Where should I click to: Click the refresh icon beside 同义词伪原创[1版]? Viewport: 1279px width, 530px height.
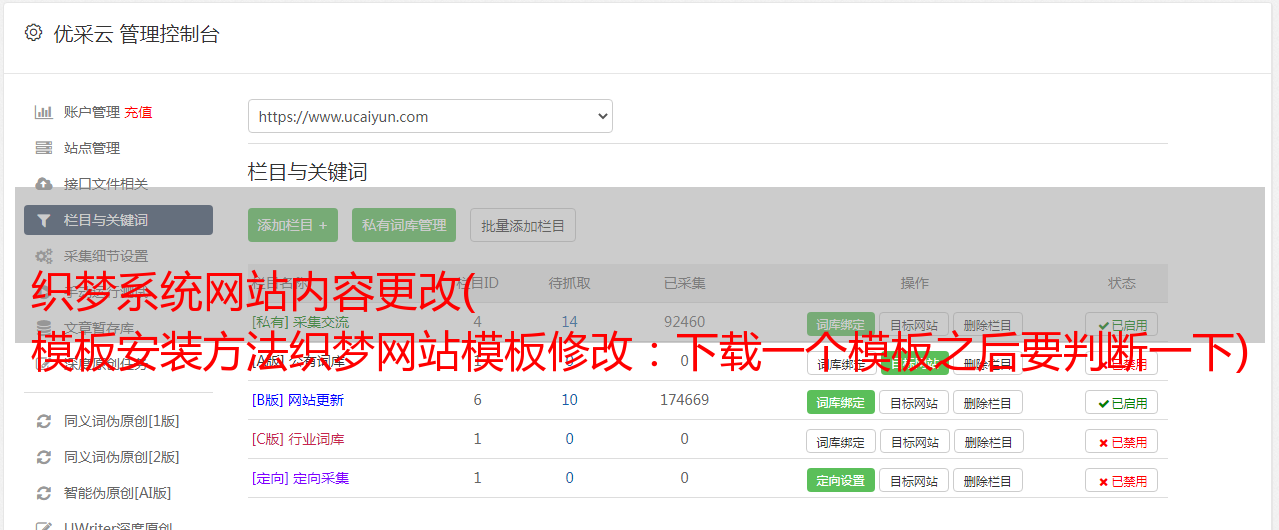coord(43,421)
